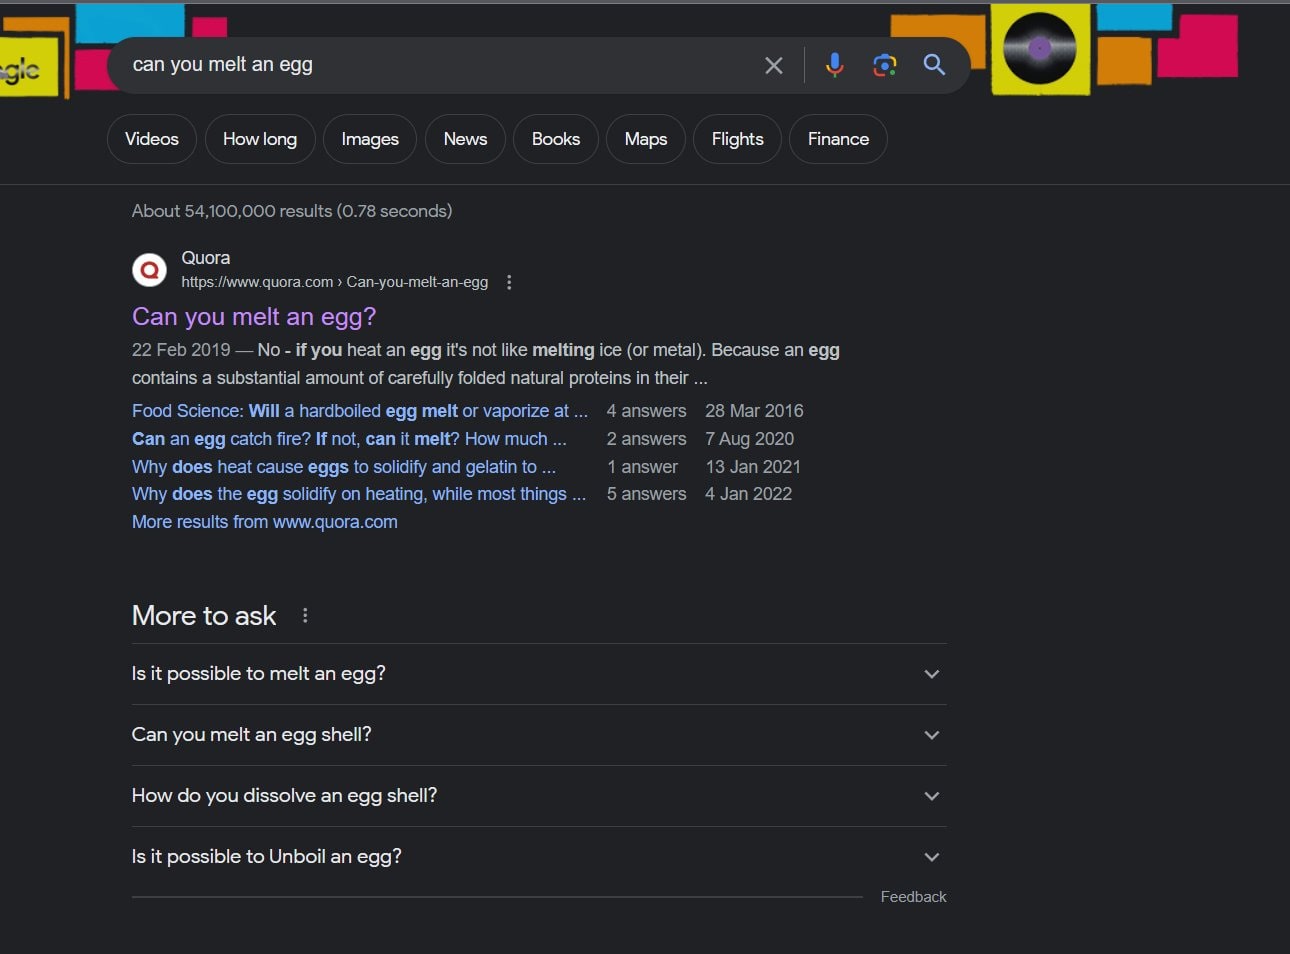Click the '13 Jan 2021' date text

(753, 467)
